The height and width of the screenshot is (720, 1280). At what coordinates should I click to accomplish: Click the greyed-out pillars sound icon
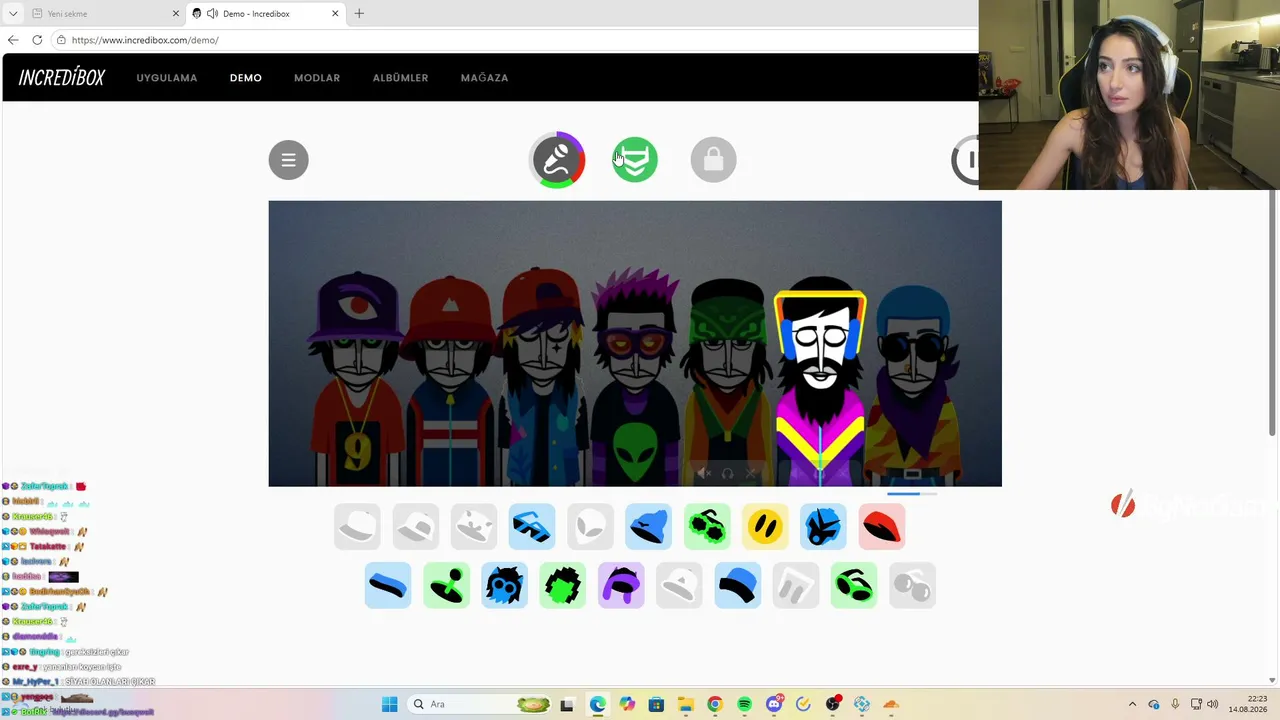coord(796,585)
